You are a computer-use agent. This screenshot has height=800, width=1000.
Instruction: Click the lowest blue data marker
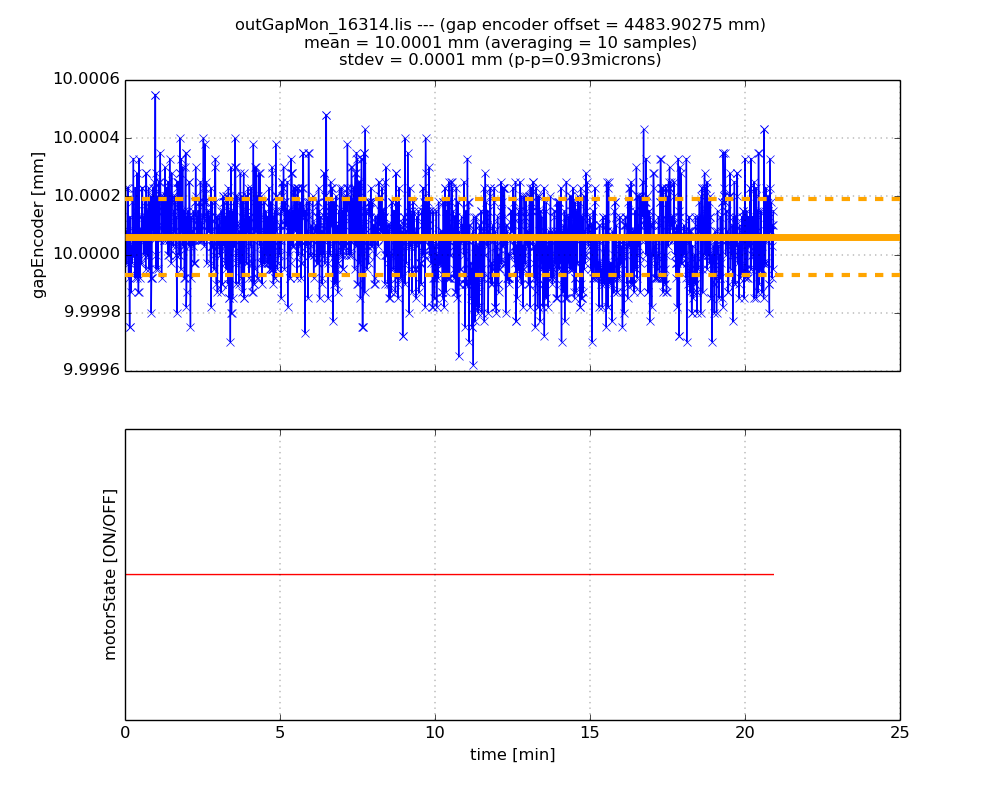(x=473, y=365)
